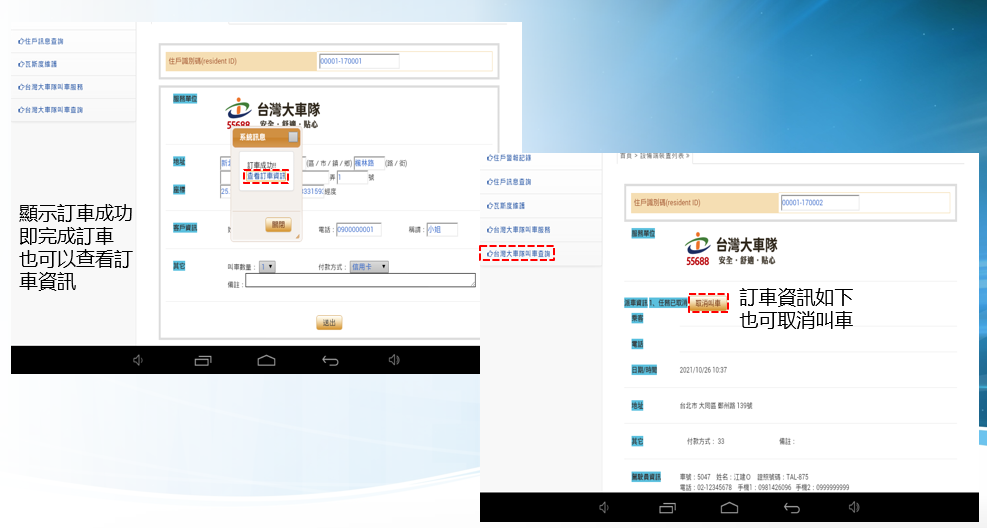Click the 備註 remarks text area
This screenshot has width=987, height=528.
360,281
